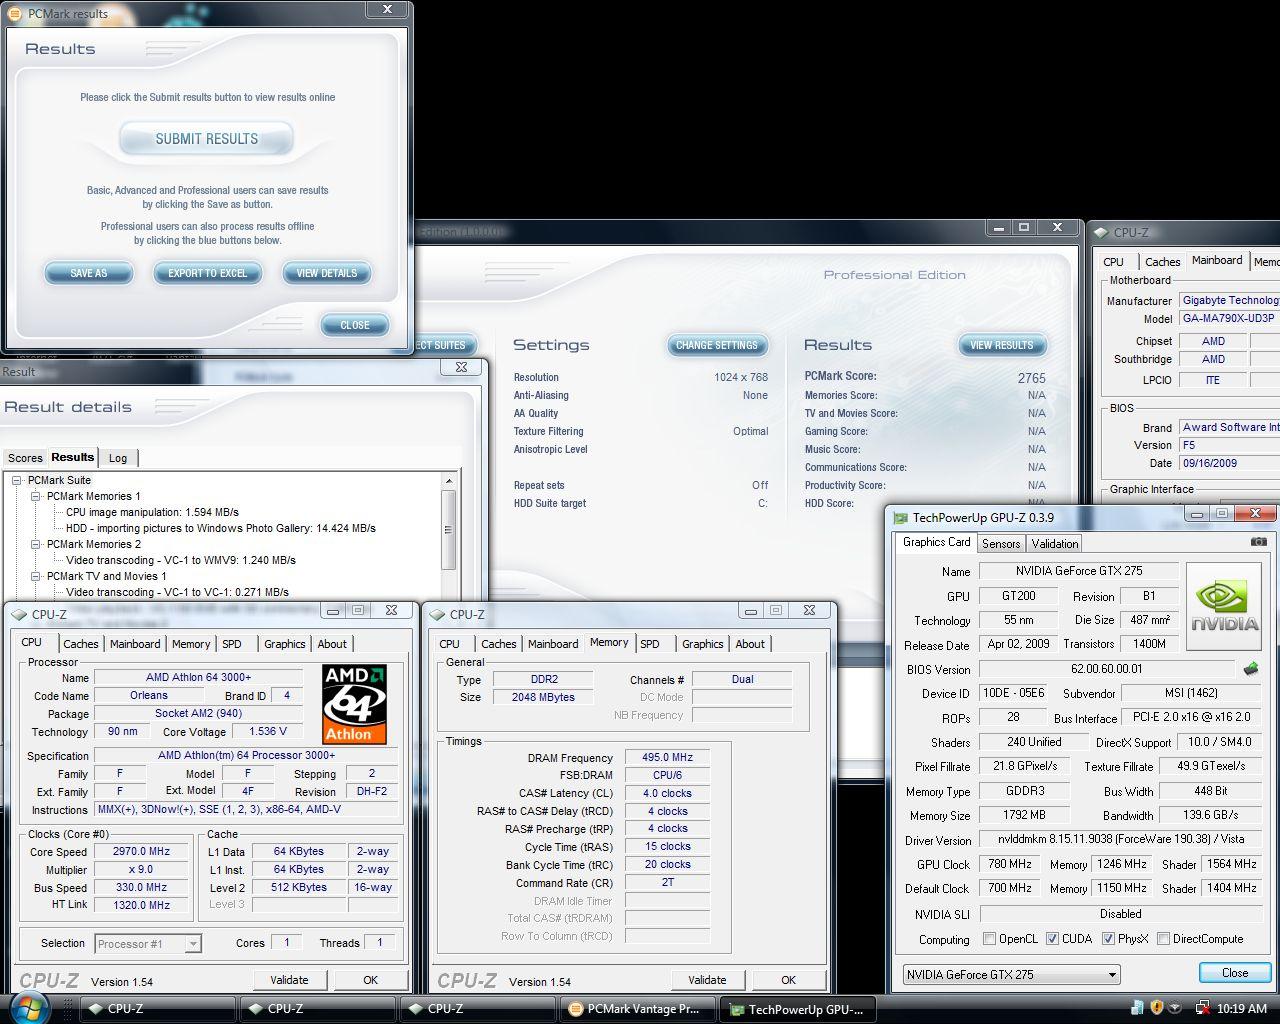
Task: Click the EXPORT TO EXCEL button
Action: click(207, 273)
